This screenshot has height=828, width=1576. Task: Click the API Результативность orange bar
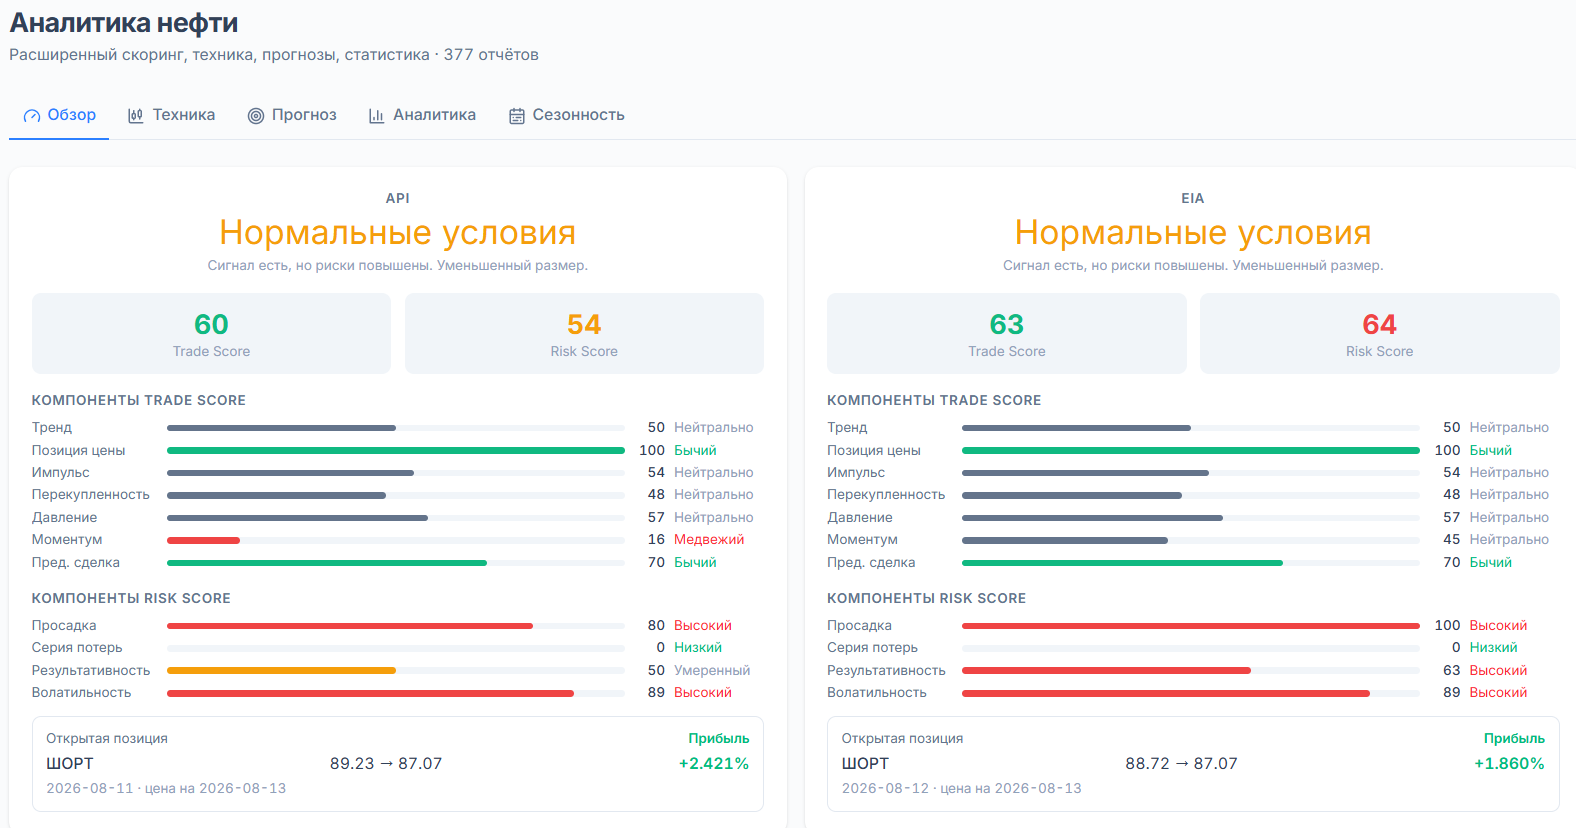coord(282,670)
